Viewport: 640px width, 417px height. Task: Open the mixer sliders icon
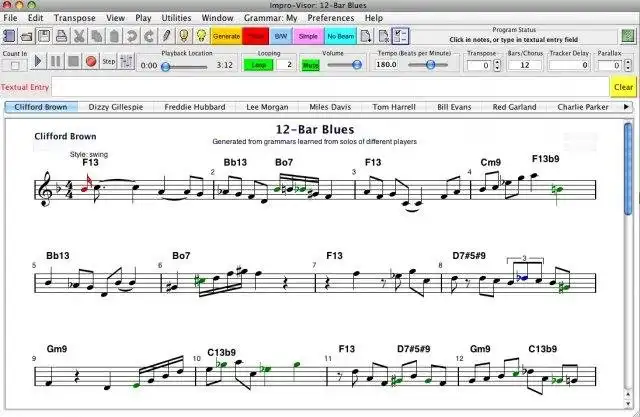[126, 61]
